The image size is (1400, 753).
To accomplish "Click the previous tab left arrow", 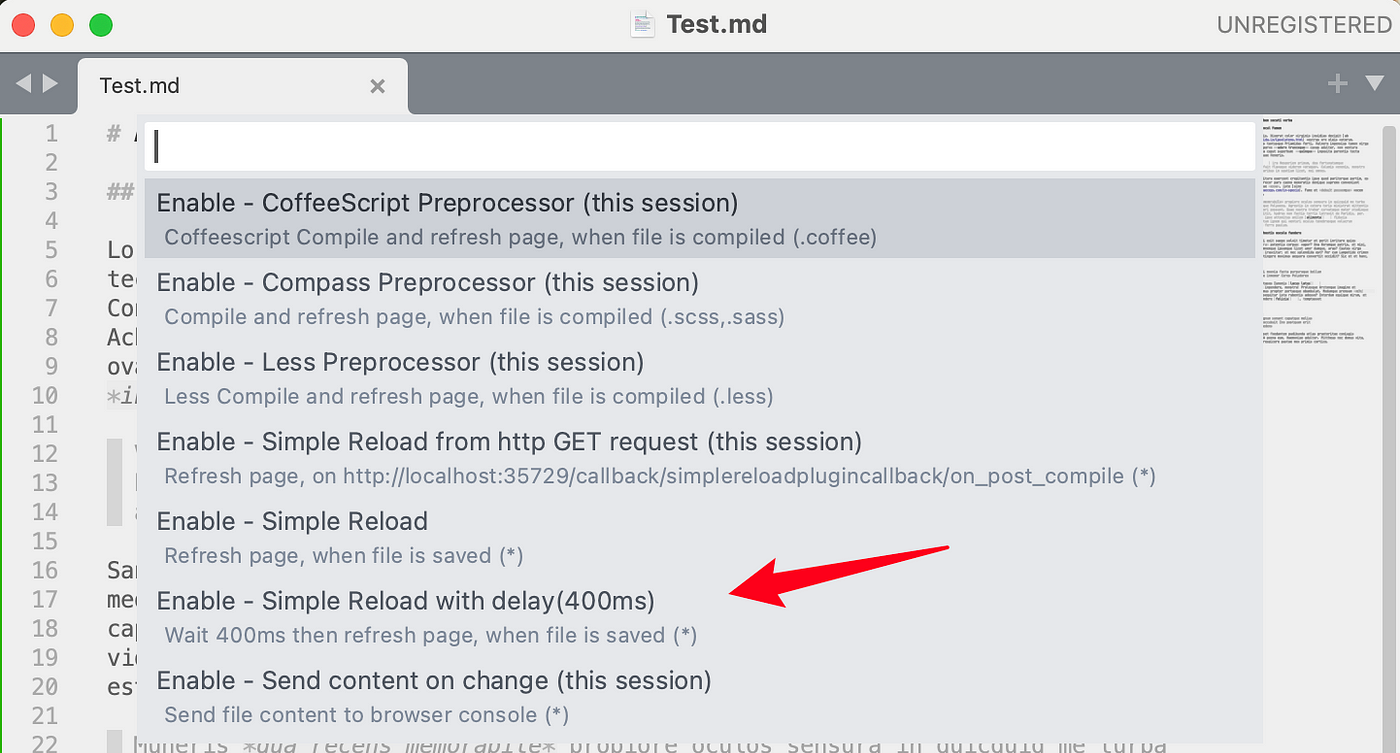I will click(25, 84).
